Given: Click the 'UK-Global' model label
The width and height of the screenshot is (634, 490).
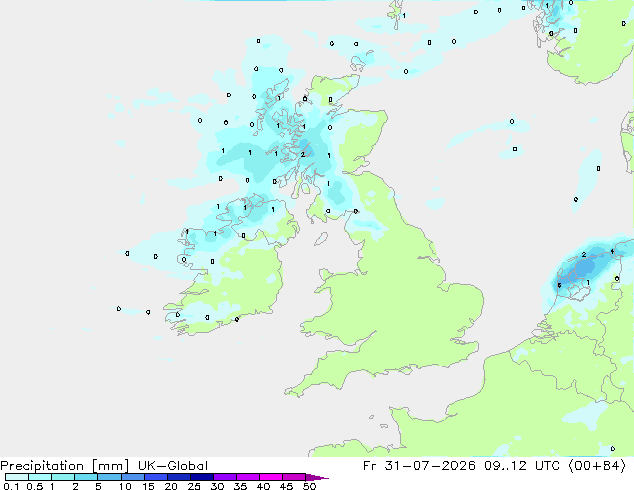Looking at the screenshot, I should [x=173, y=466].
